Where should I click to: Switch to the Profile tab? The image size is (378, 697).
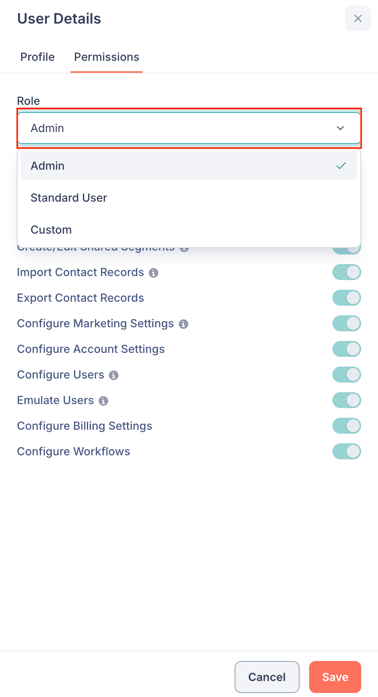click(x=37, y=57)
